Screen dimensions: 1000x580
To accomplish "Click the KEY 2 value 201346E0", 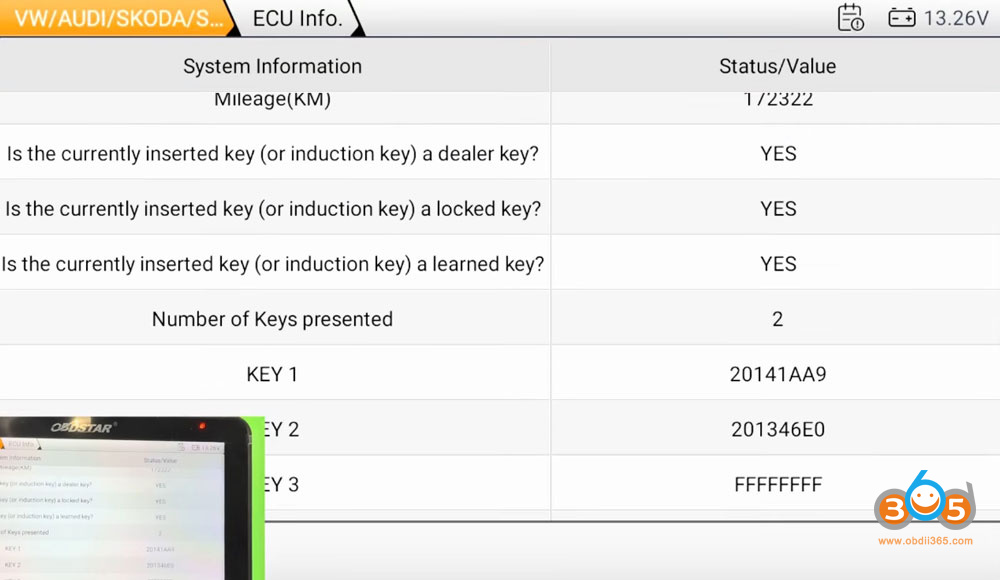I will tap(777, 429).
